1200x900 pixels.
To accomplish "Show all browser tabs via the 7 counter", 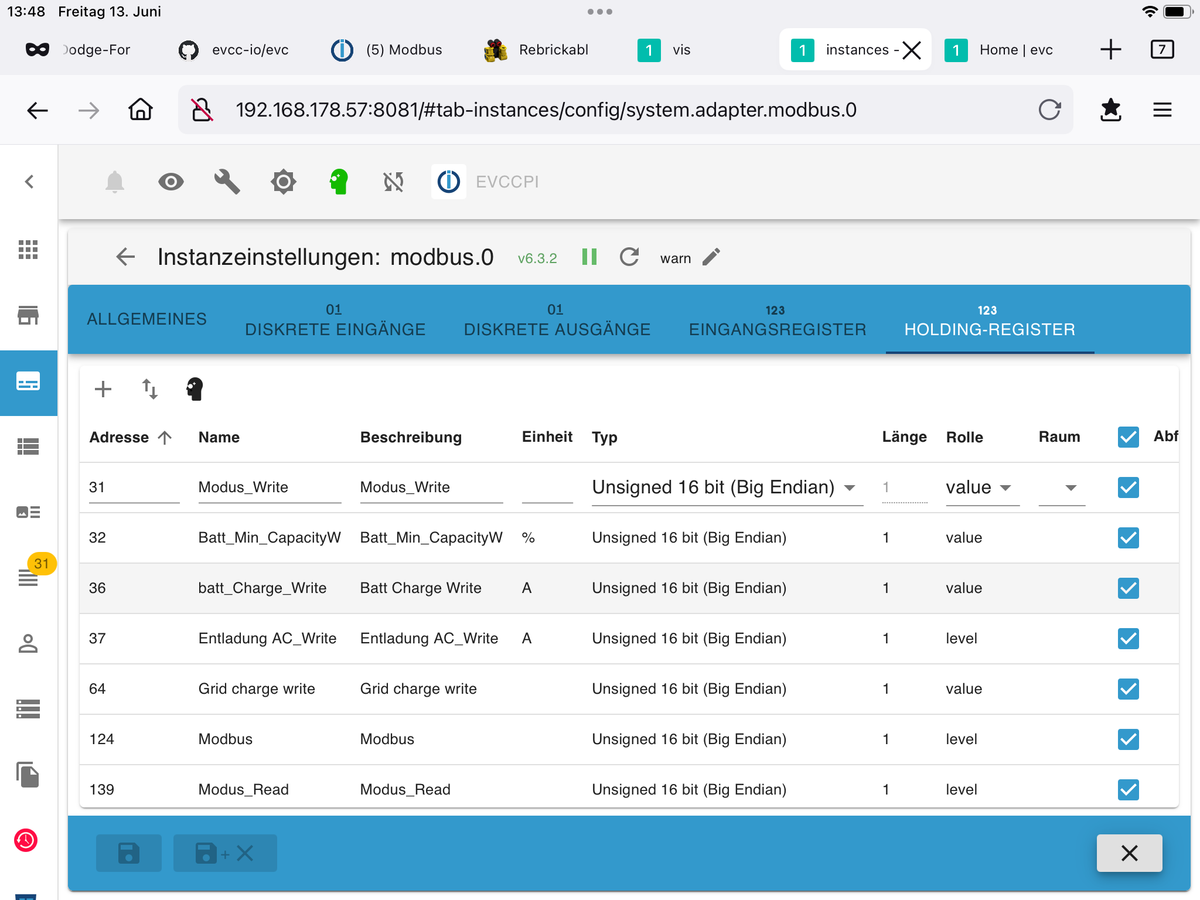I will point(1162,50).
